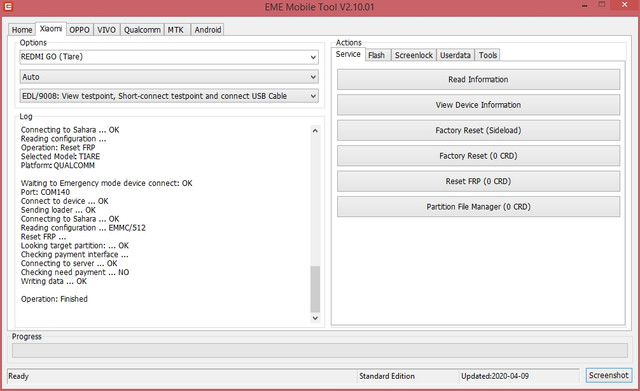Click 'Sending loader ... OK' log line
Screen dimensions: 640x391
tap(58, 210)
